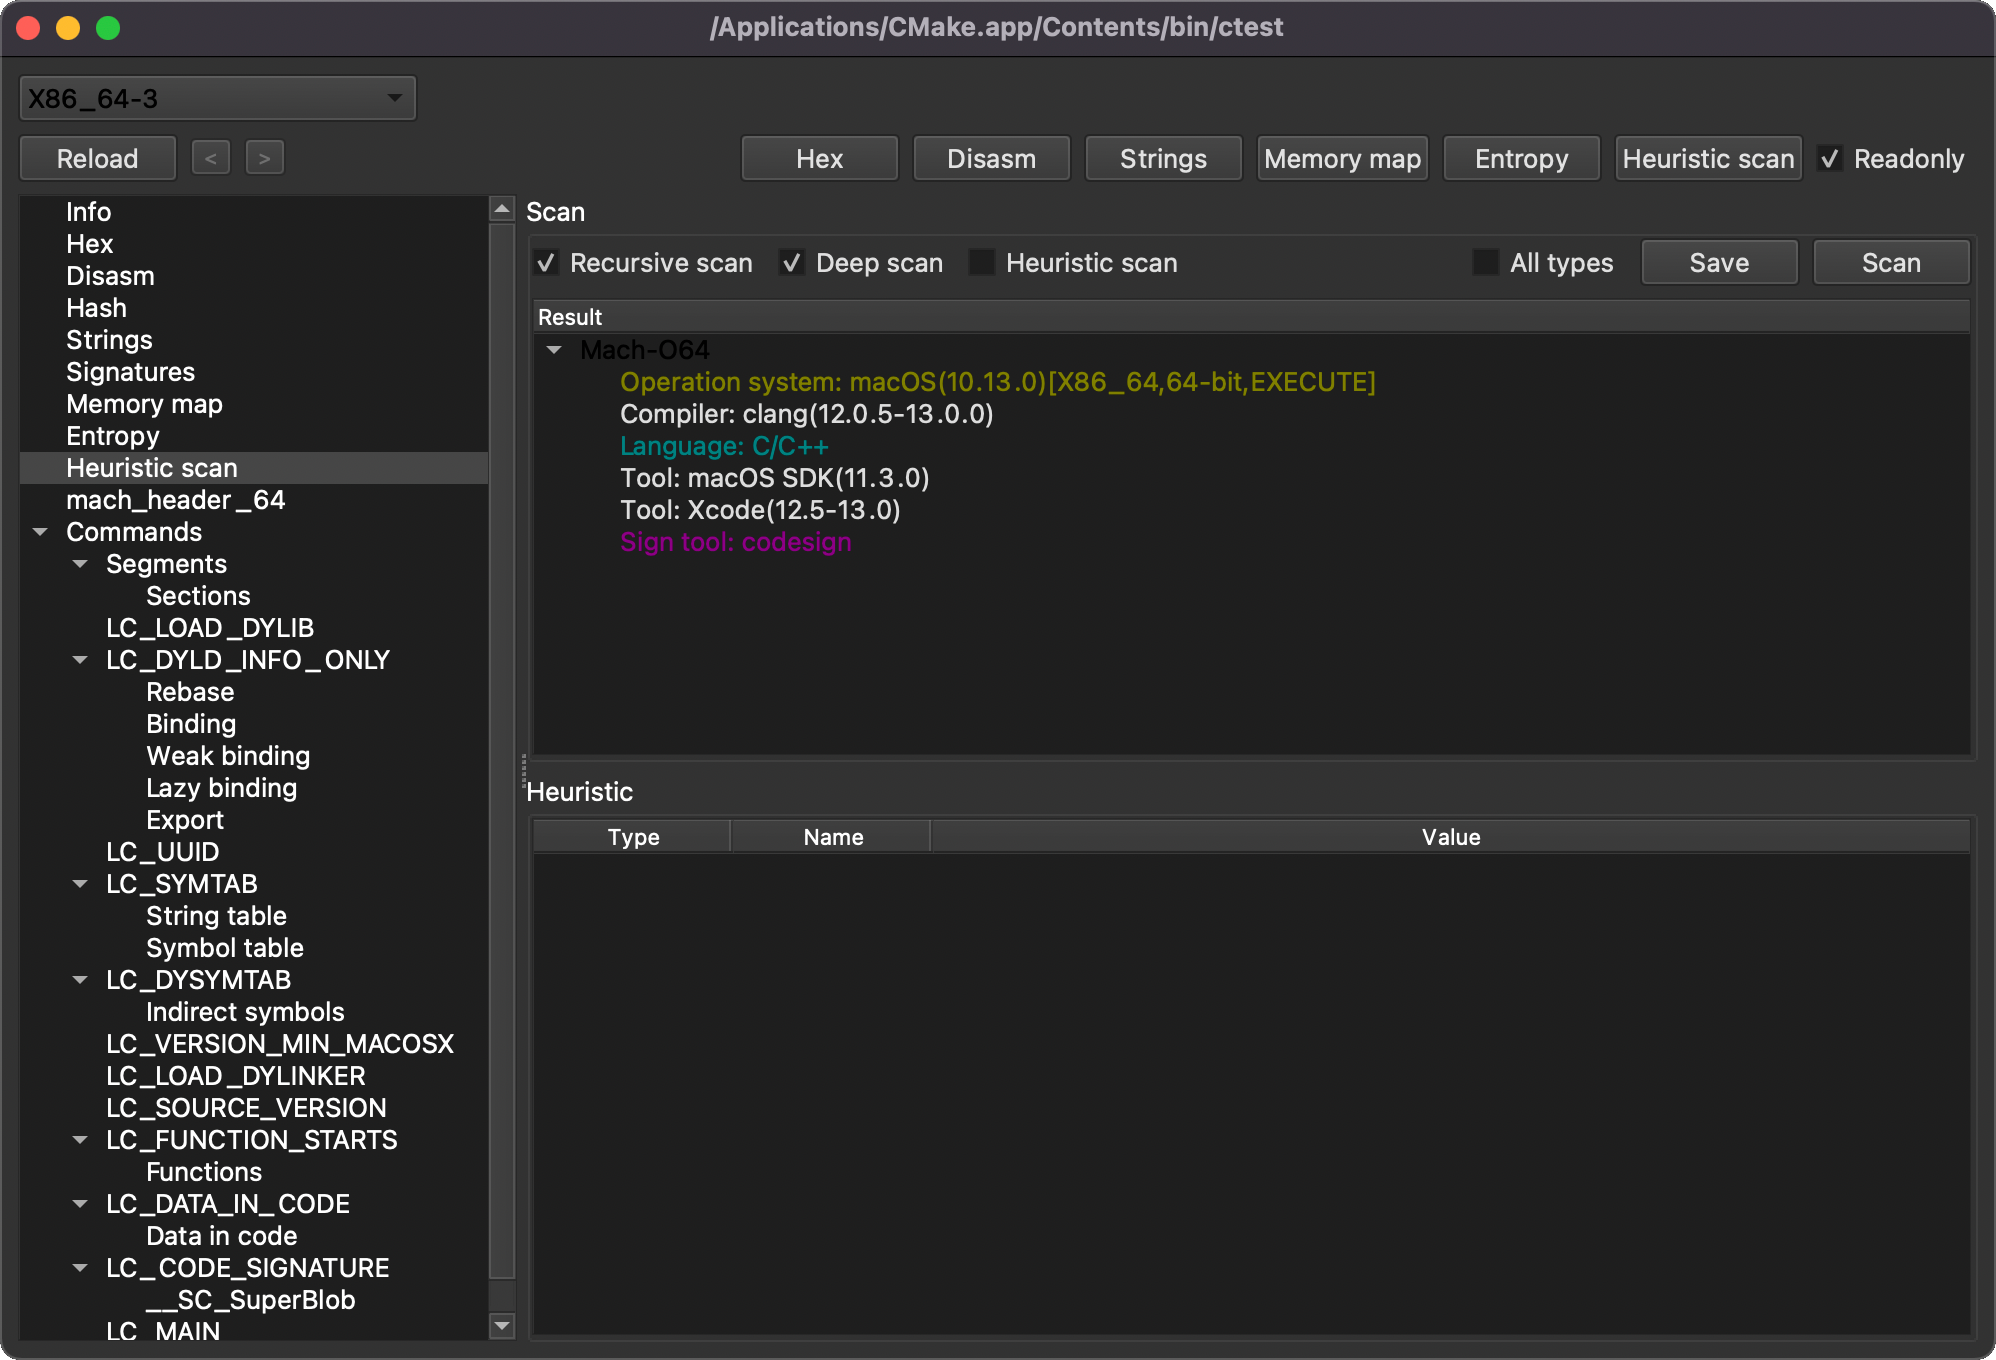This screenshot has width=1996, height=1360.
Task: Click the sidebar scroll down arrow
Action: point(502,1326)
